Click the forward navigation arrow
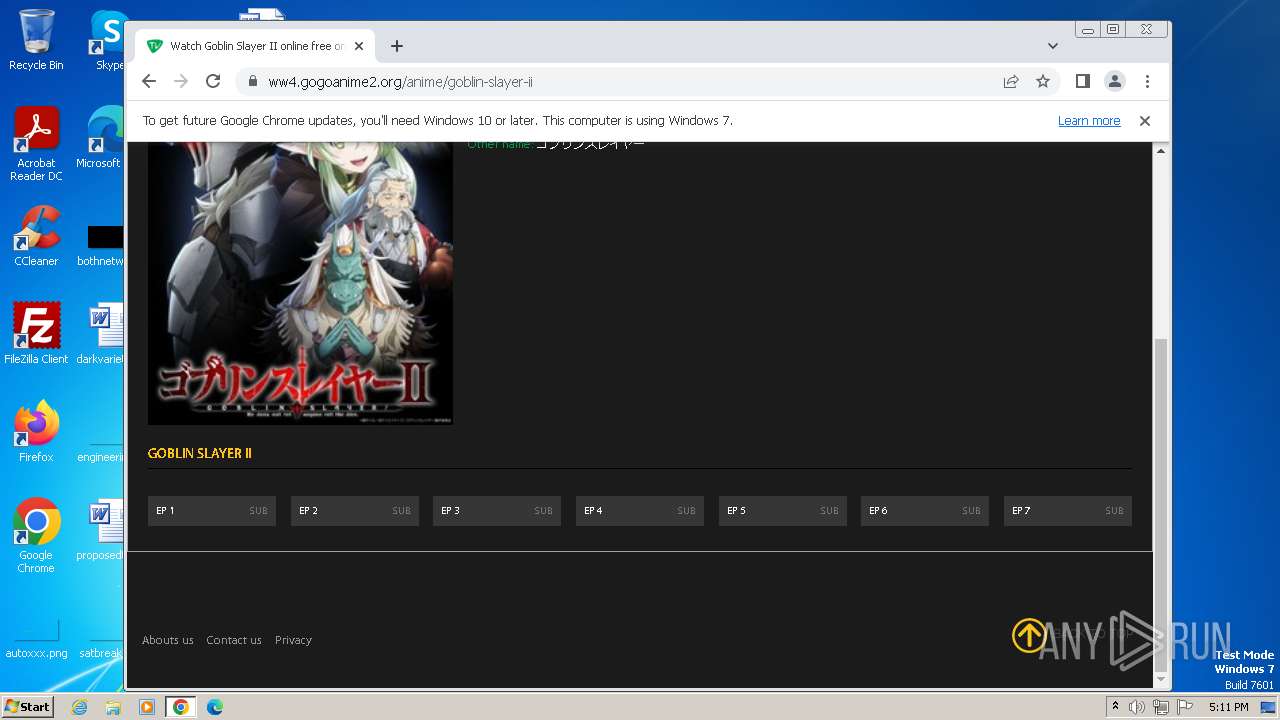The height and width of the screenshot is (720, 1280). coord(181,81)
